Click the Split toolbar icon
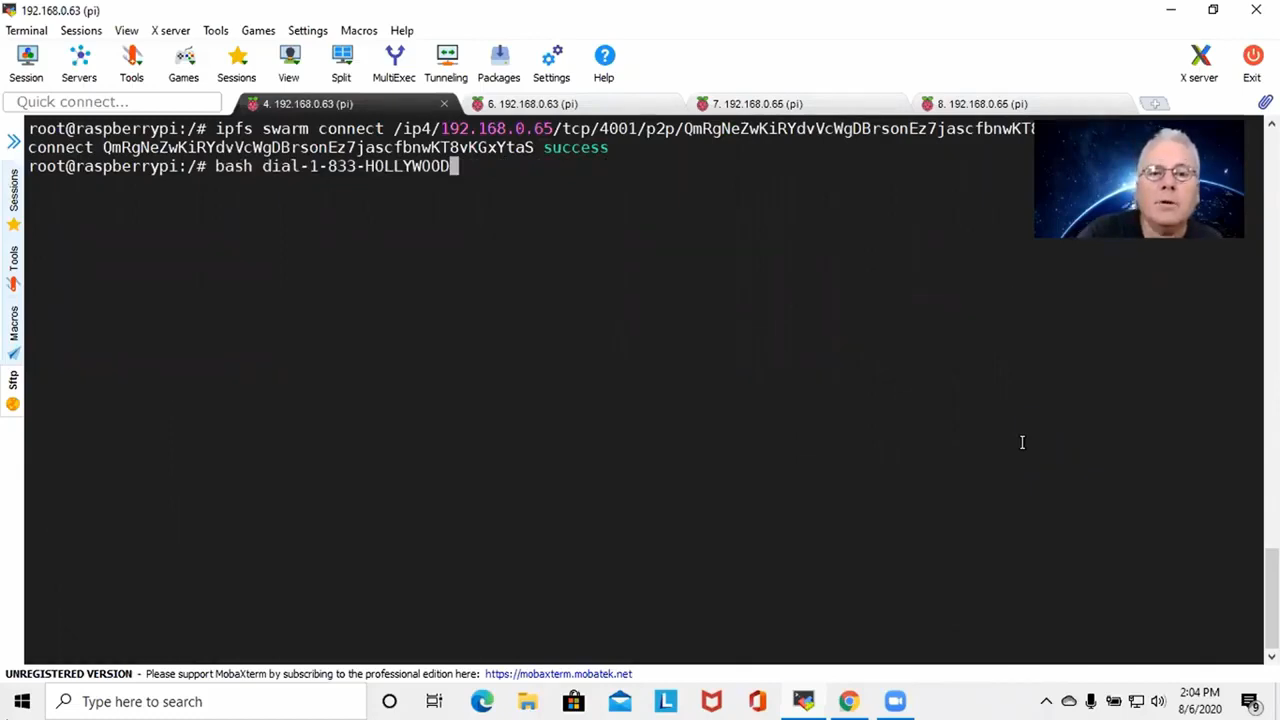 click(x=342, y=64)
